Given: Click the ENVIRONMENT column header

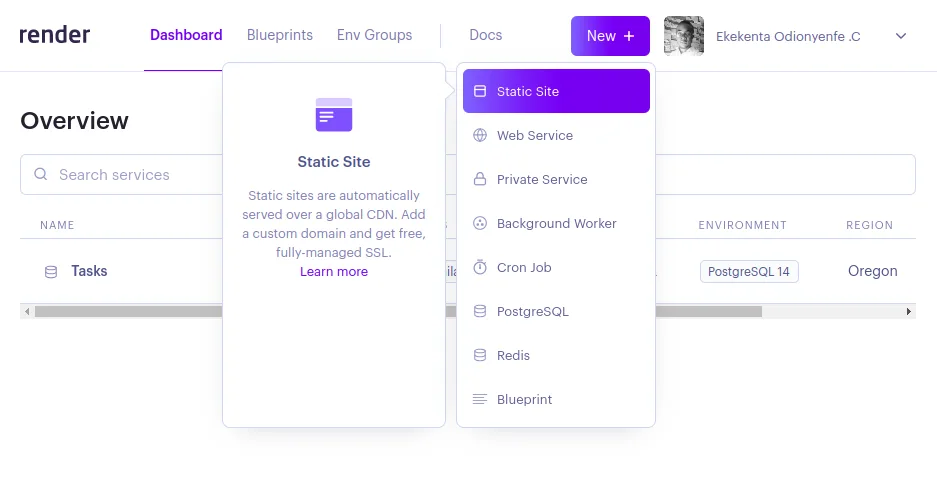Looking at the screenshot, I should tap(742, 225).
